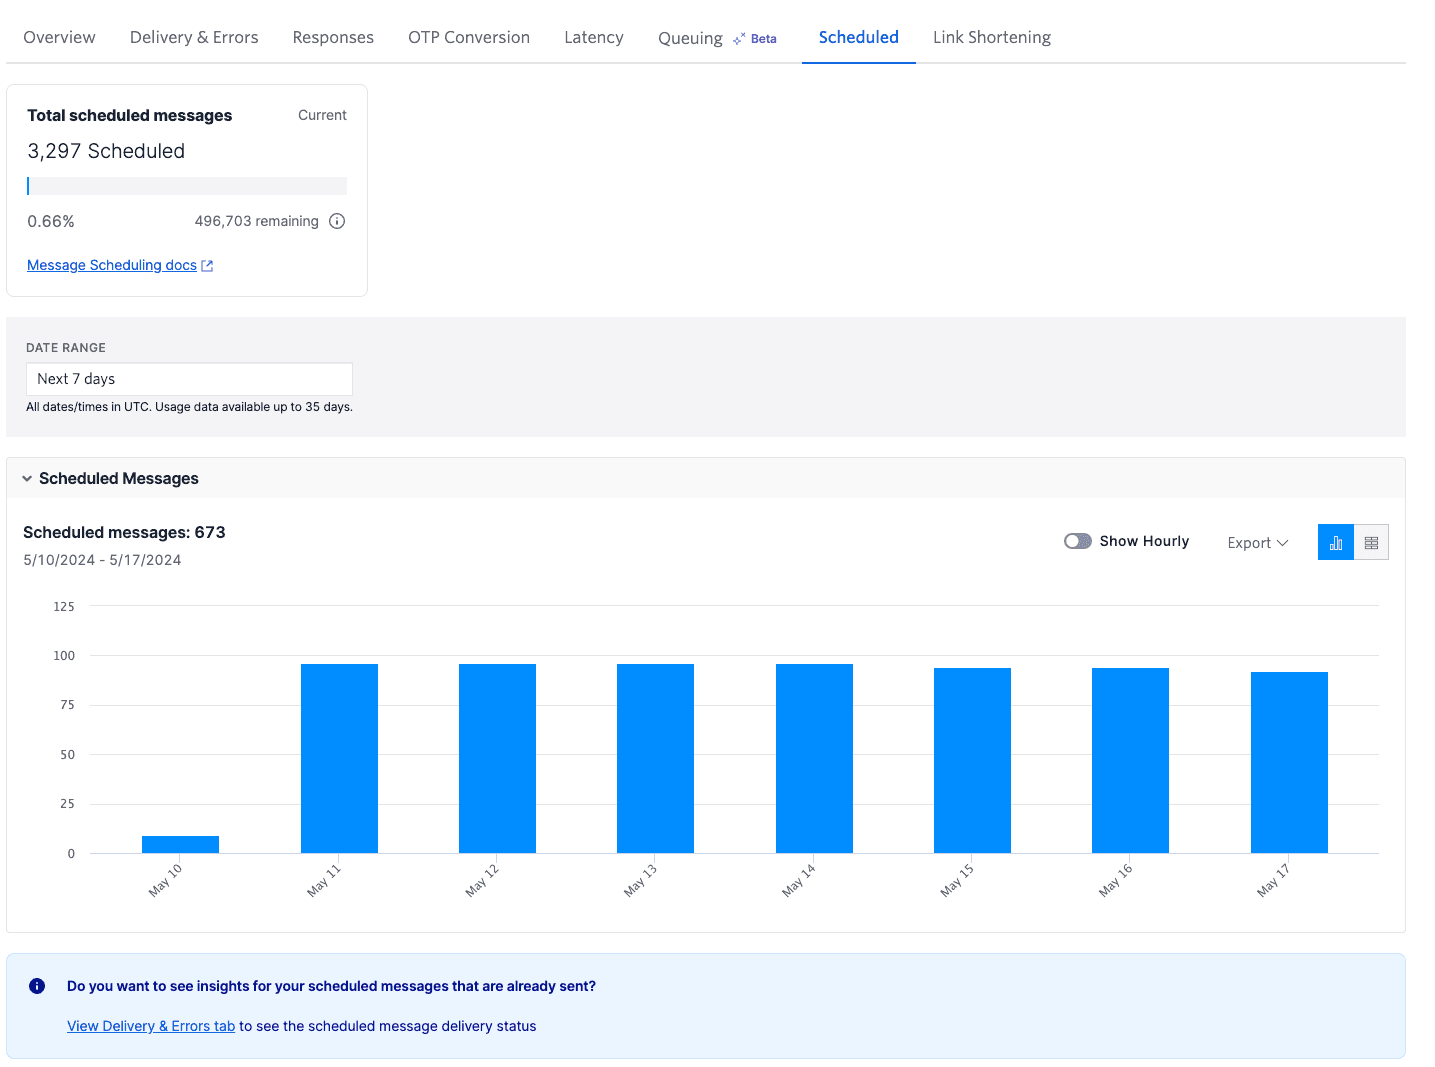
Task: Open the Export dropdown
Action: click(x=1256, y=542)
